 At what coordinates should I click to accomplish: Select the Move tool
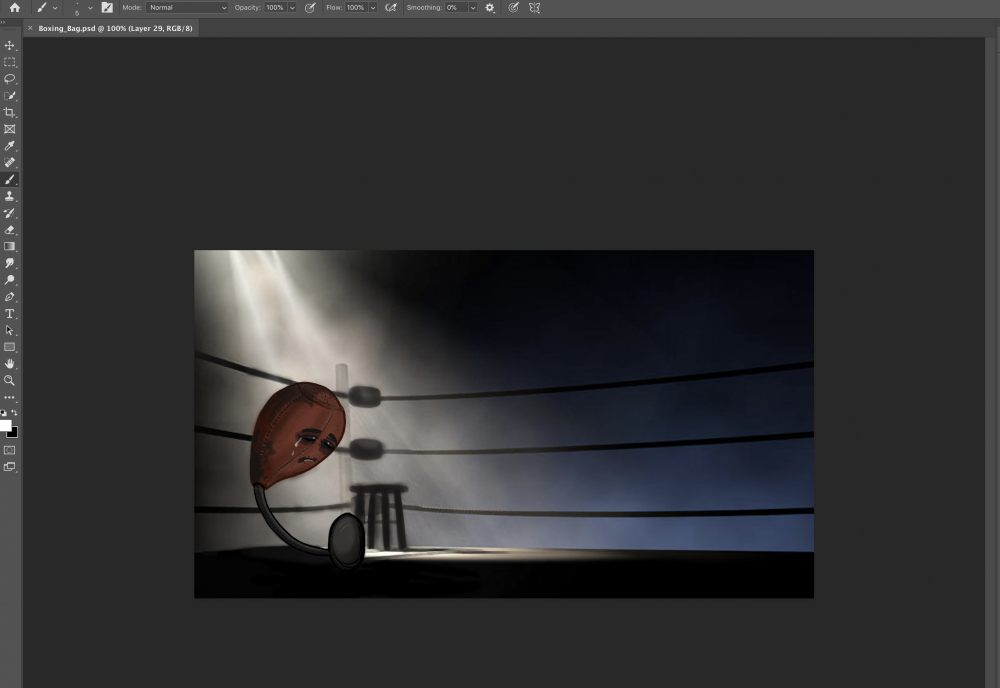click(x=10, y=45)
